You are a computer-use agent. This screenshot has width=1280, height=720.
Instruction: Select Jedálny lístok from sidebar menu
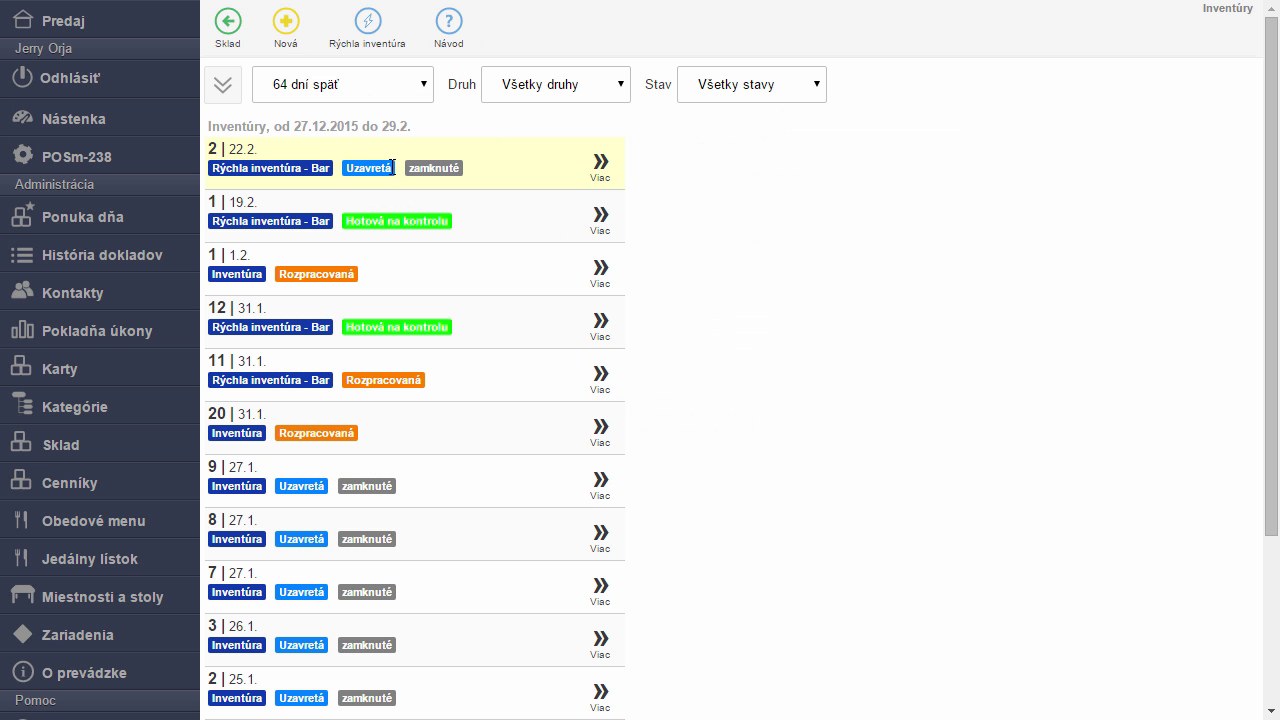point(100,559)
